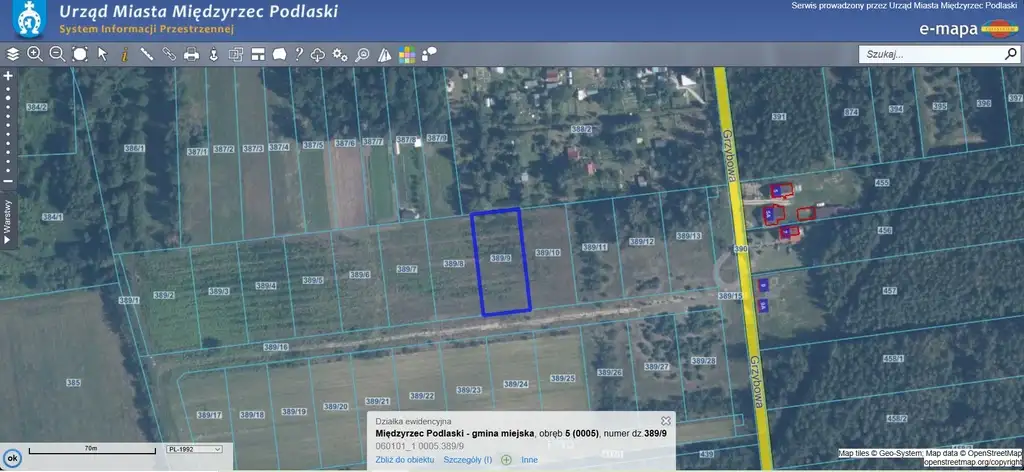Viewport: 1024px width, 472px height.
Task: Click the Szukaj search field
Action: point(928,55)
